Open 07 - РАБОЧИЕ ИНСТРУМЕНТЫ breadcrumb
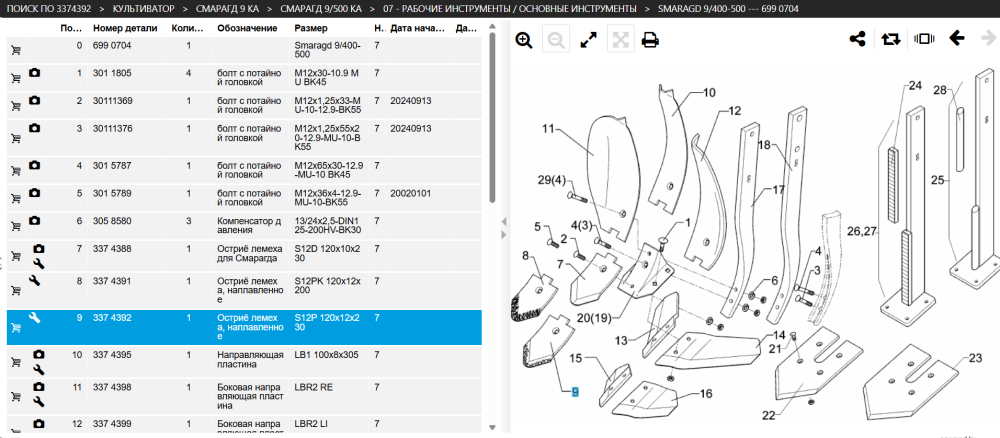Viewport: 1000px width, 438px height. 510,9
